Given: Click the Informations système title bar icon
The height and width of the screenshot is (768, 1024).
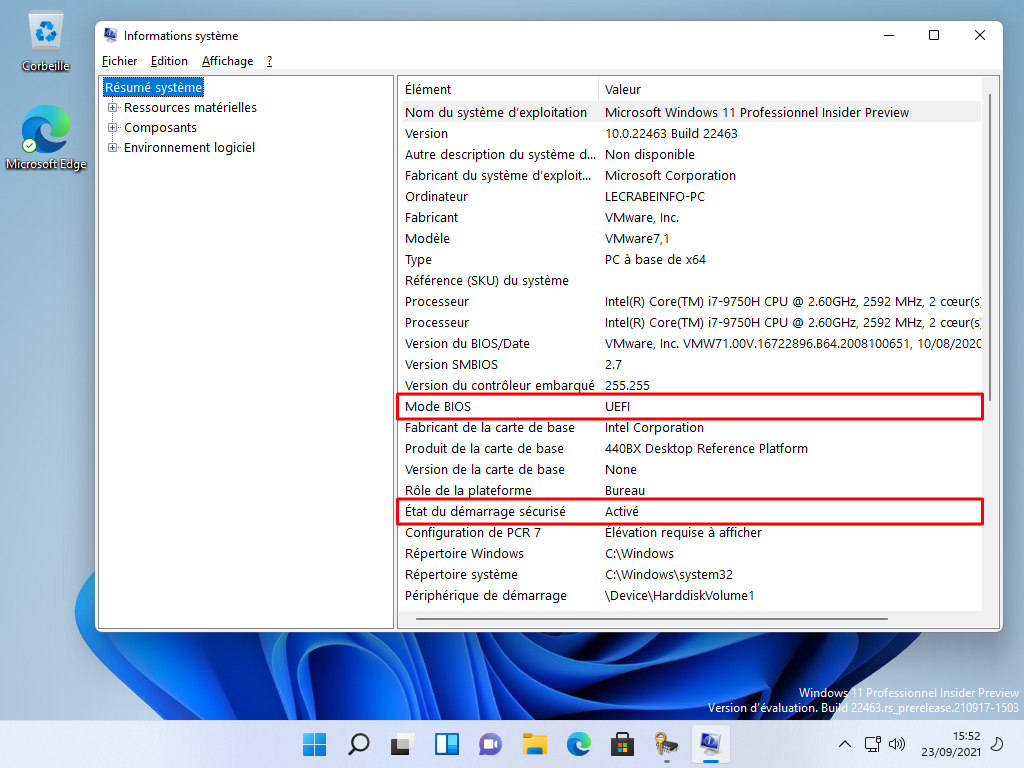Looking at the screenshot, I should click(x=110, y=35).
